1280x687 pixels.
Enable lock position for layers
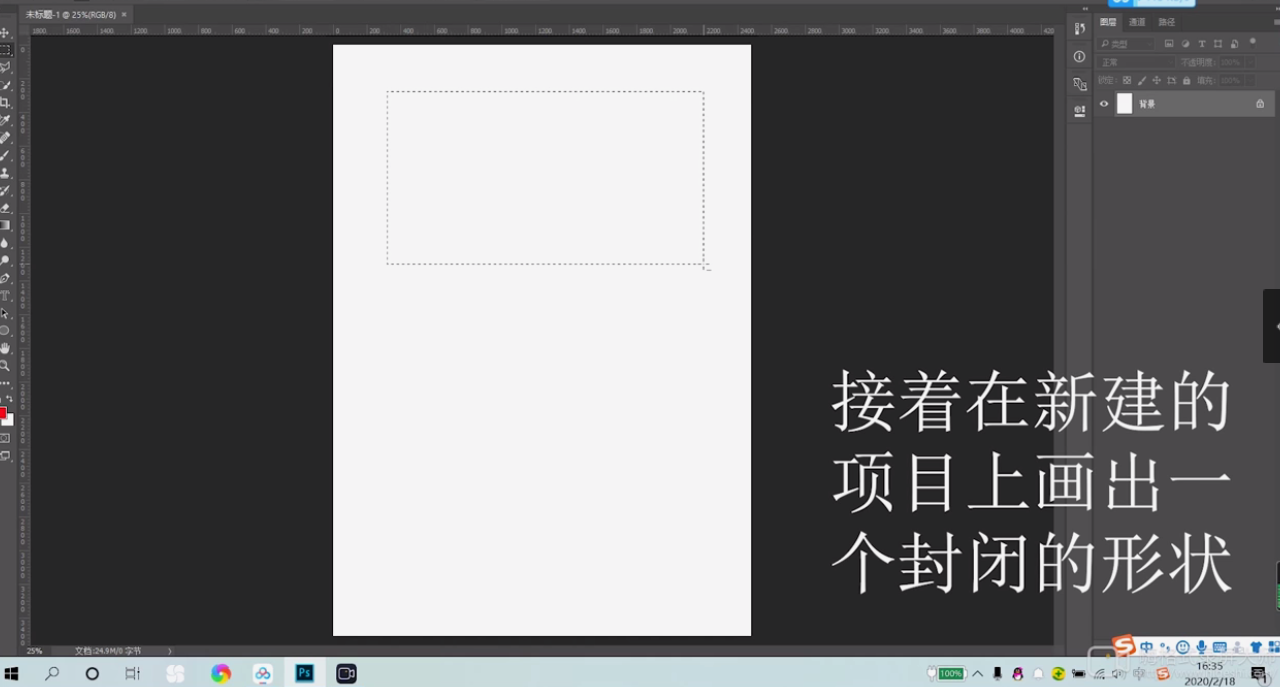click(x=1157, y=80)
